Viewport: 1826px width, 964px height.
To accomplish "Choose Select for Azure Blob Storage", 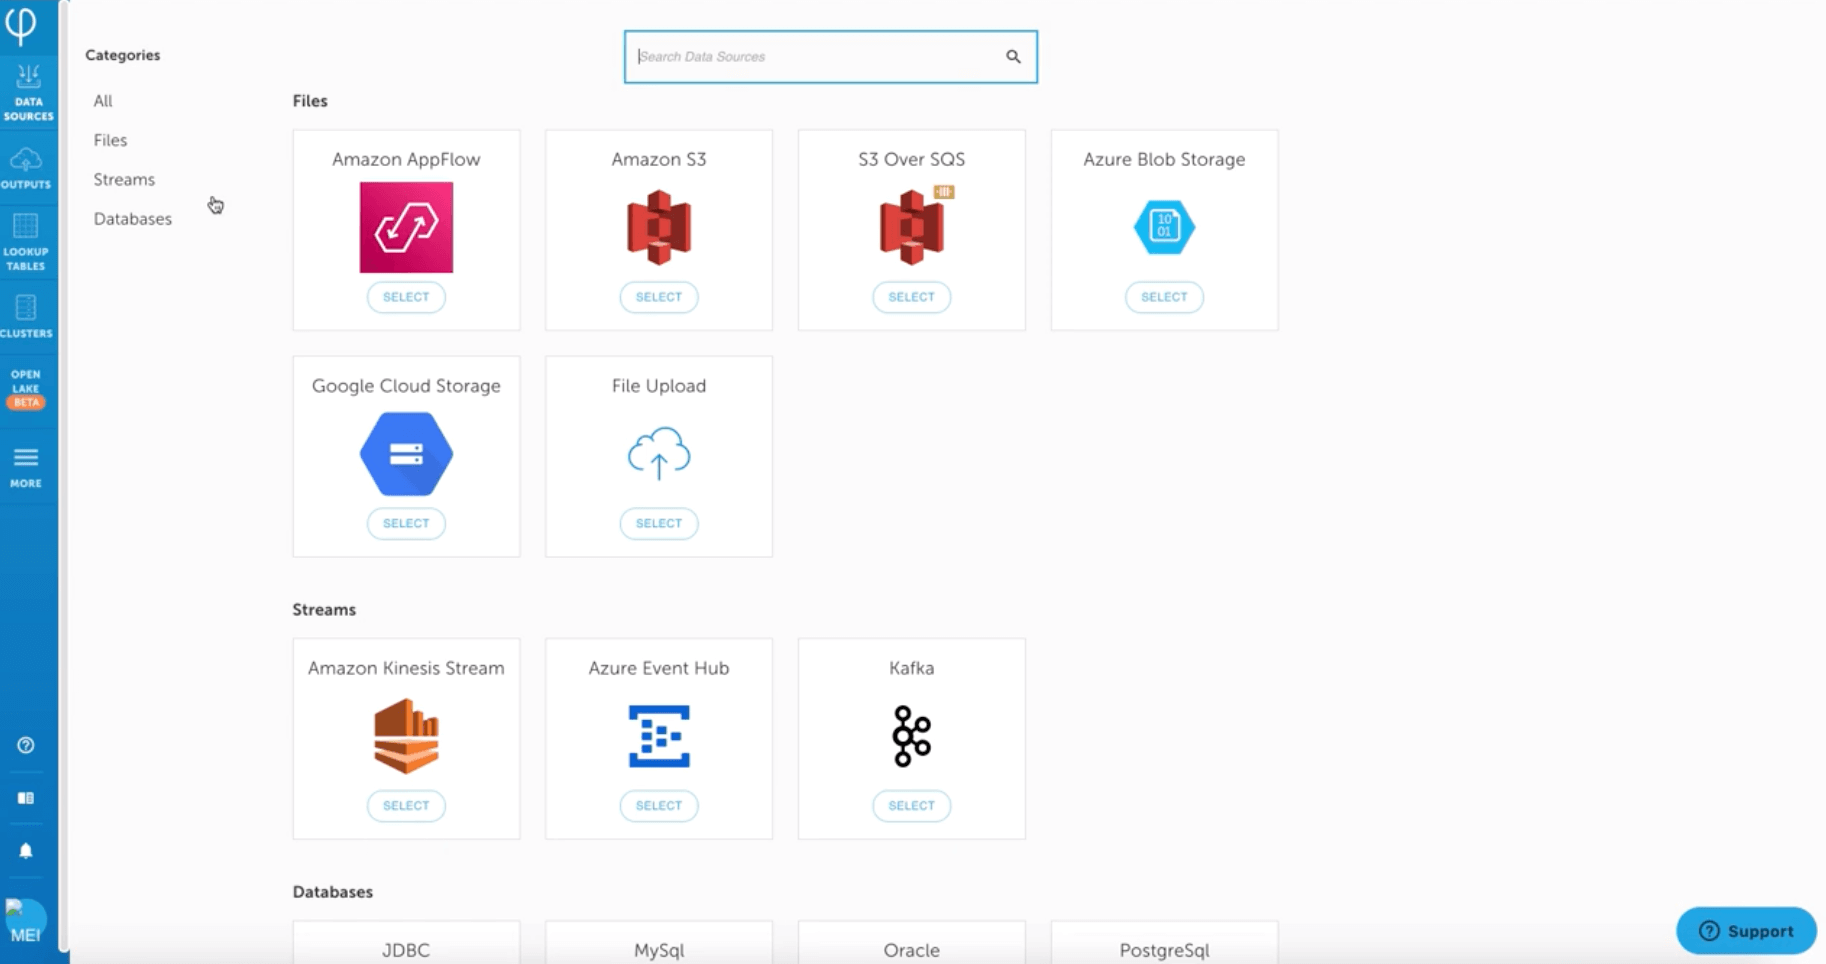I will coord(1163,297).
